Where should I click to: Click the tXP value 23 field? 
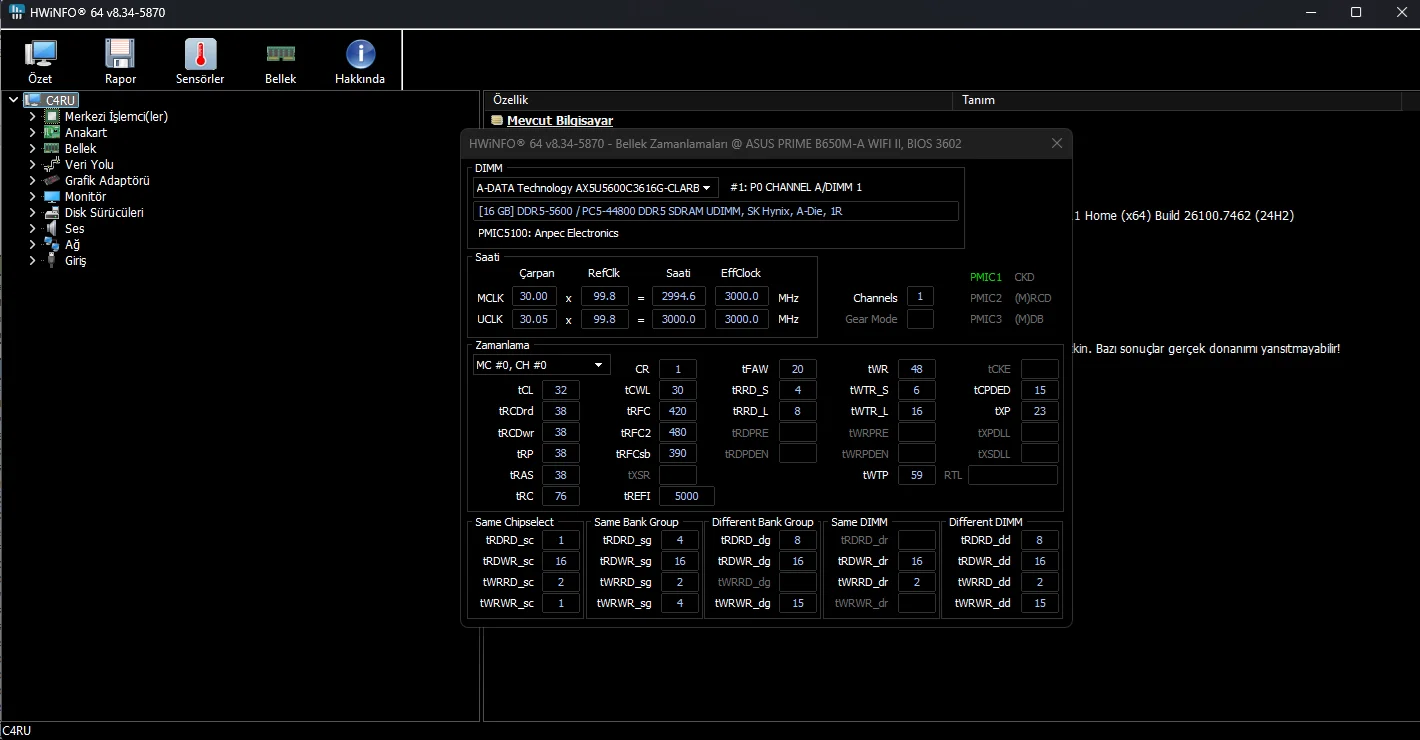coord(1040,411)
